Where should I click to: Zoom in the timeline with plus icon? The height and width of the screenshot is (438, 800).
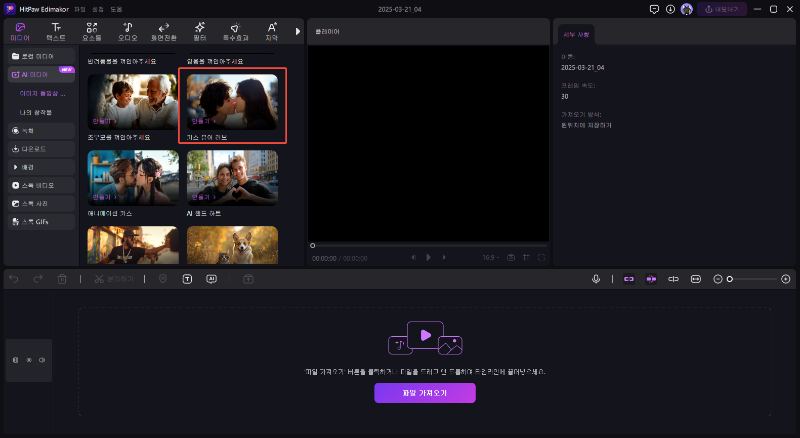(786, 279)
